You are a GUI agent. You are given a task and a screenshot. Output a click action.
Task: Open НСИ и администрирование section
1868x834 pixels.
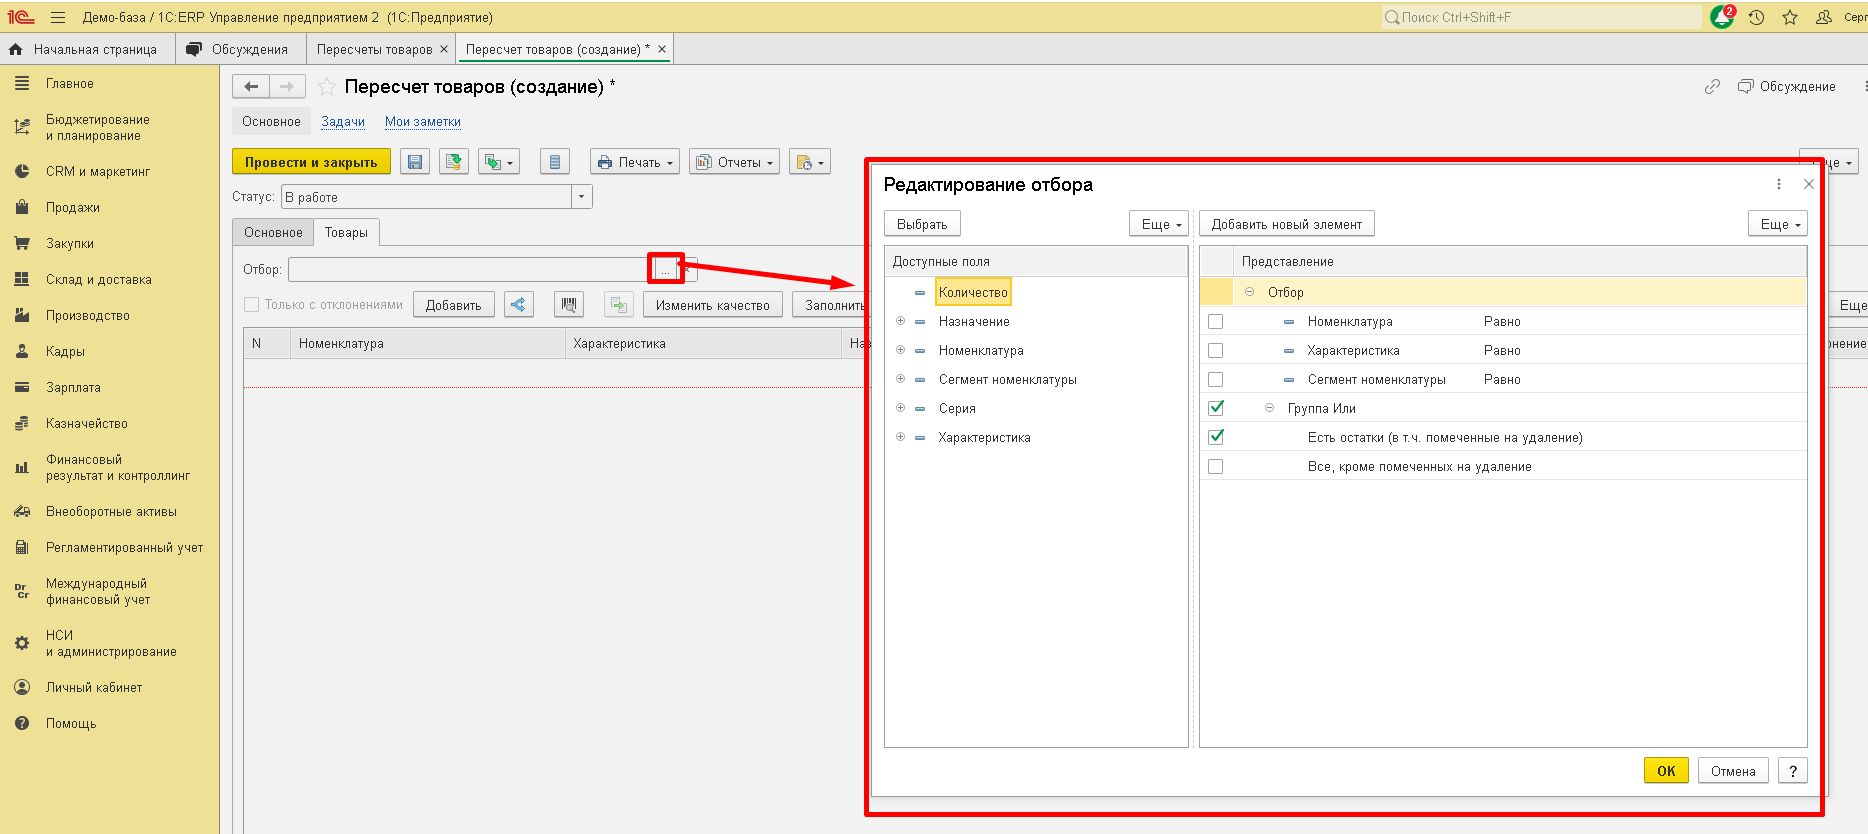coord(111,643)
